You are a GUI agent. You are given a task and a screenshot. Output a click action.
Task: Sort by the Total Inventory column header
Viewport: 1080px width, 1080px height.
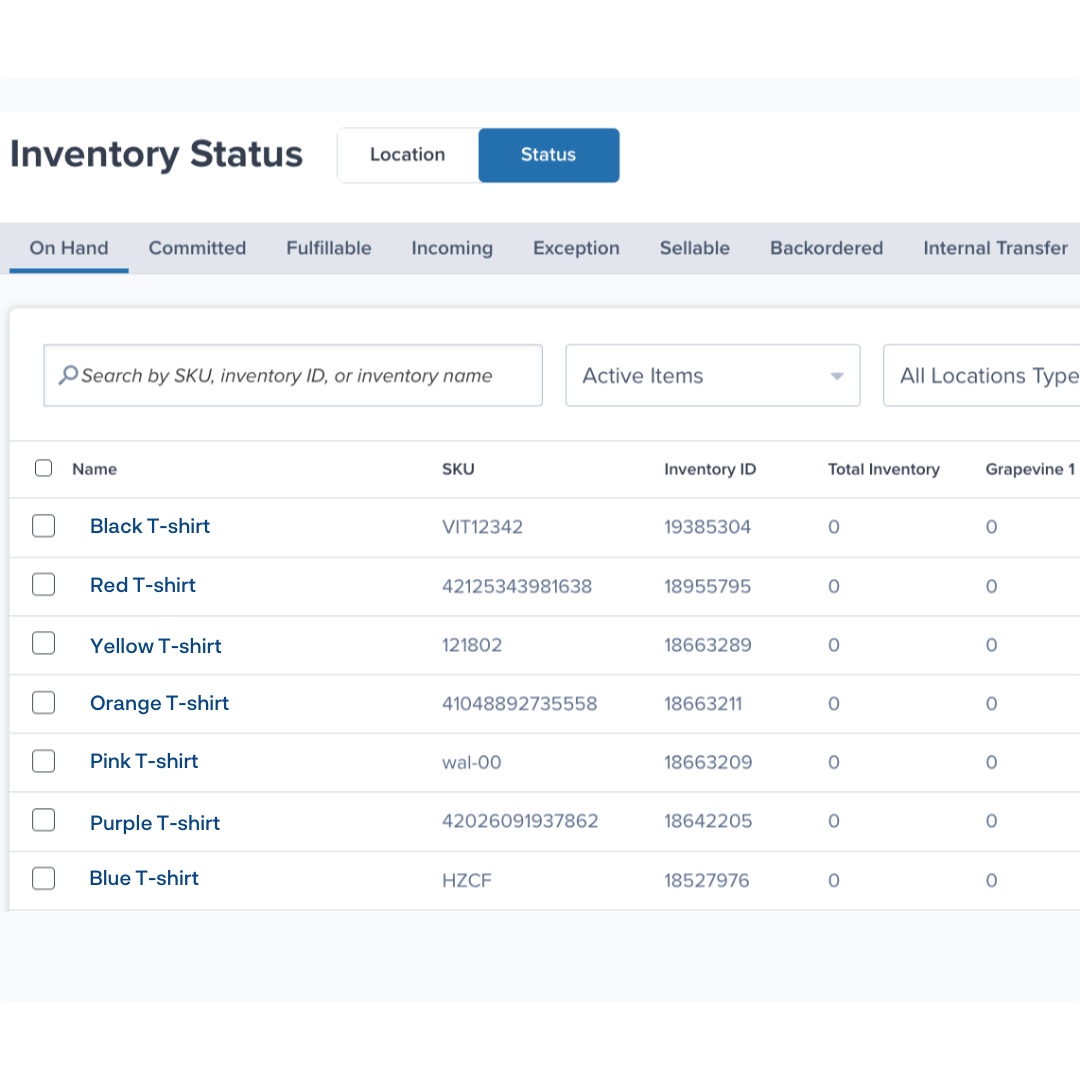tap(883, 469)
